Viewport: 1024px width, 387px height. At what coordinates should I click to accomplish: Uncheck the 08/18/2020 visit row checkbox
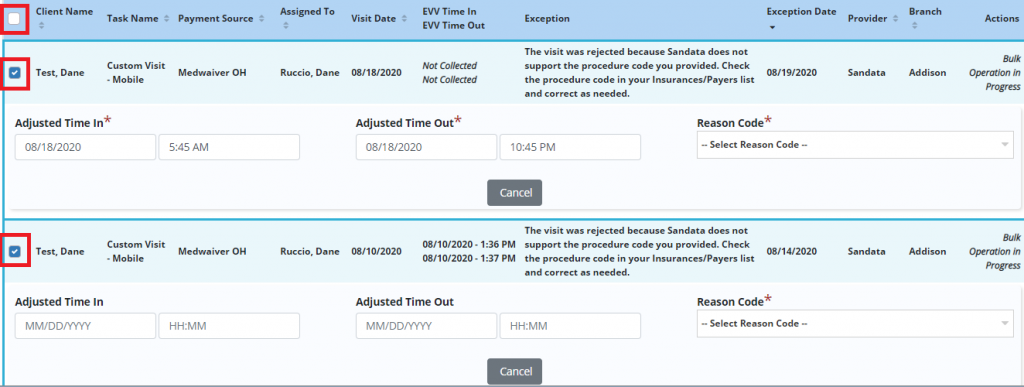[15, 72]
